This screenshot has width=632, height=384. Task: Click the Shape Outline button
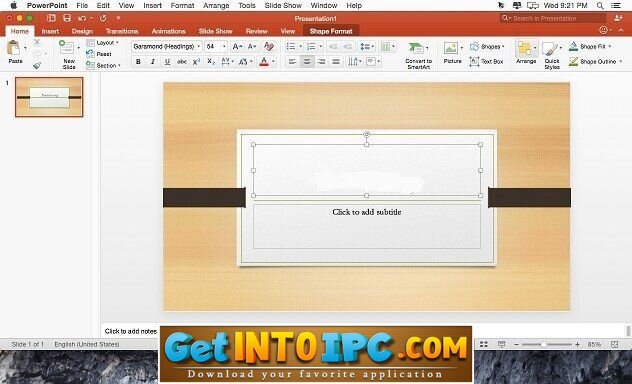pos(595,62)
